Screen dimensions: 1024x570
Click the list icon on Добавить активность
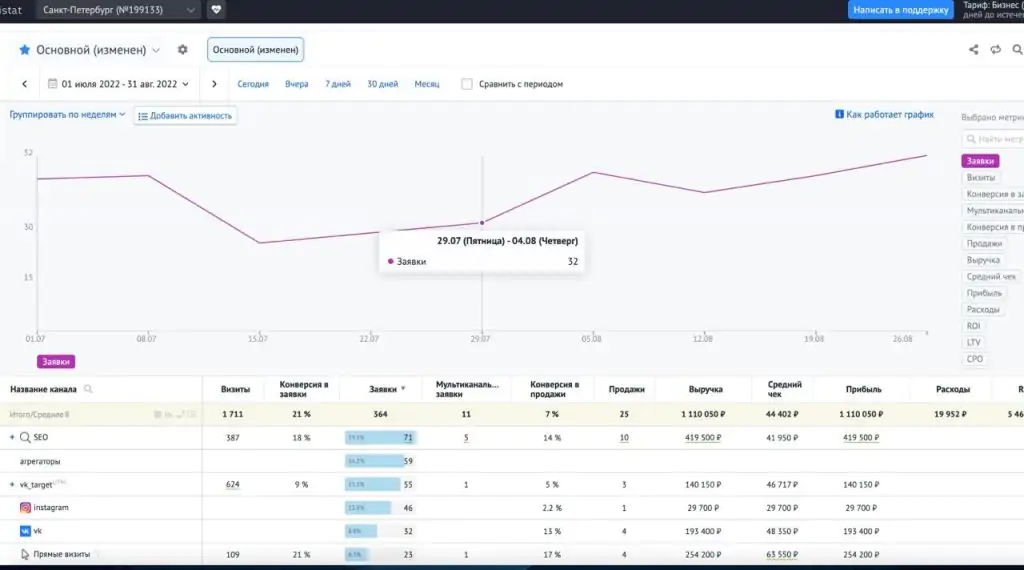pyautogui.click(x=143, y=116)
